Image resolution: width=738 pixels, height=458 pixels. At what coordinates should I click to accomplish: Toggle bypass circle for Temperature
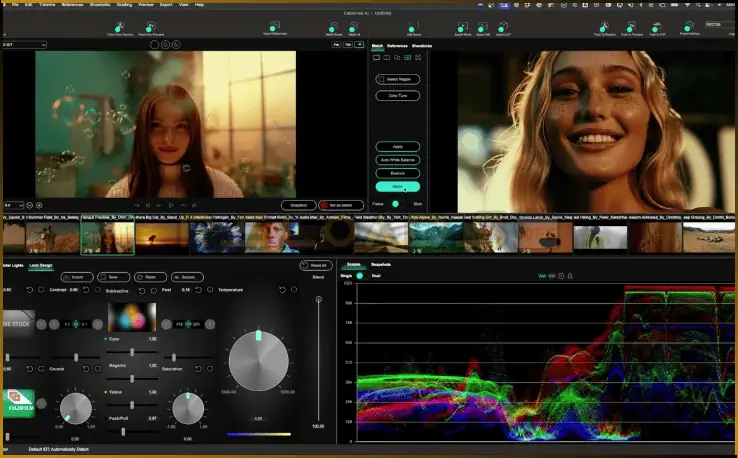294,290
